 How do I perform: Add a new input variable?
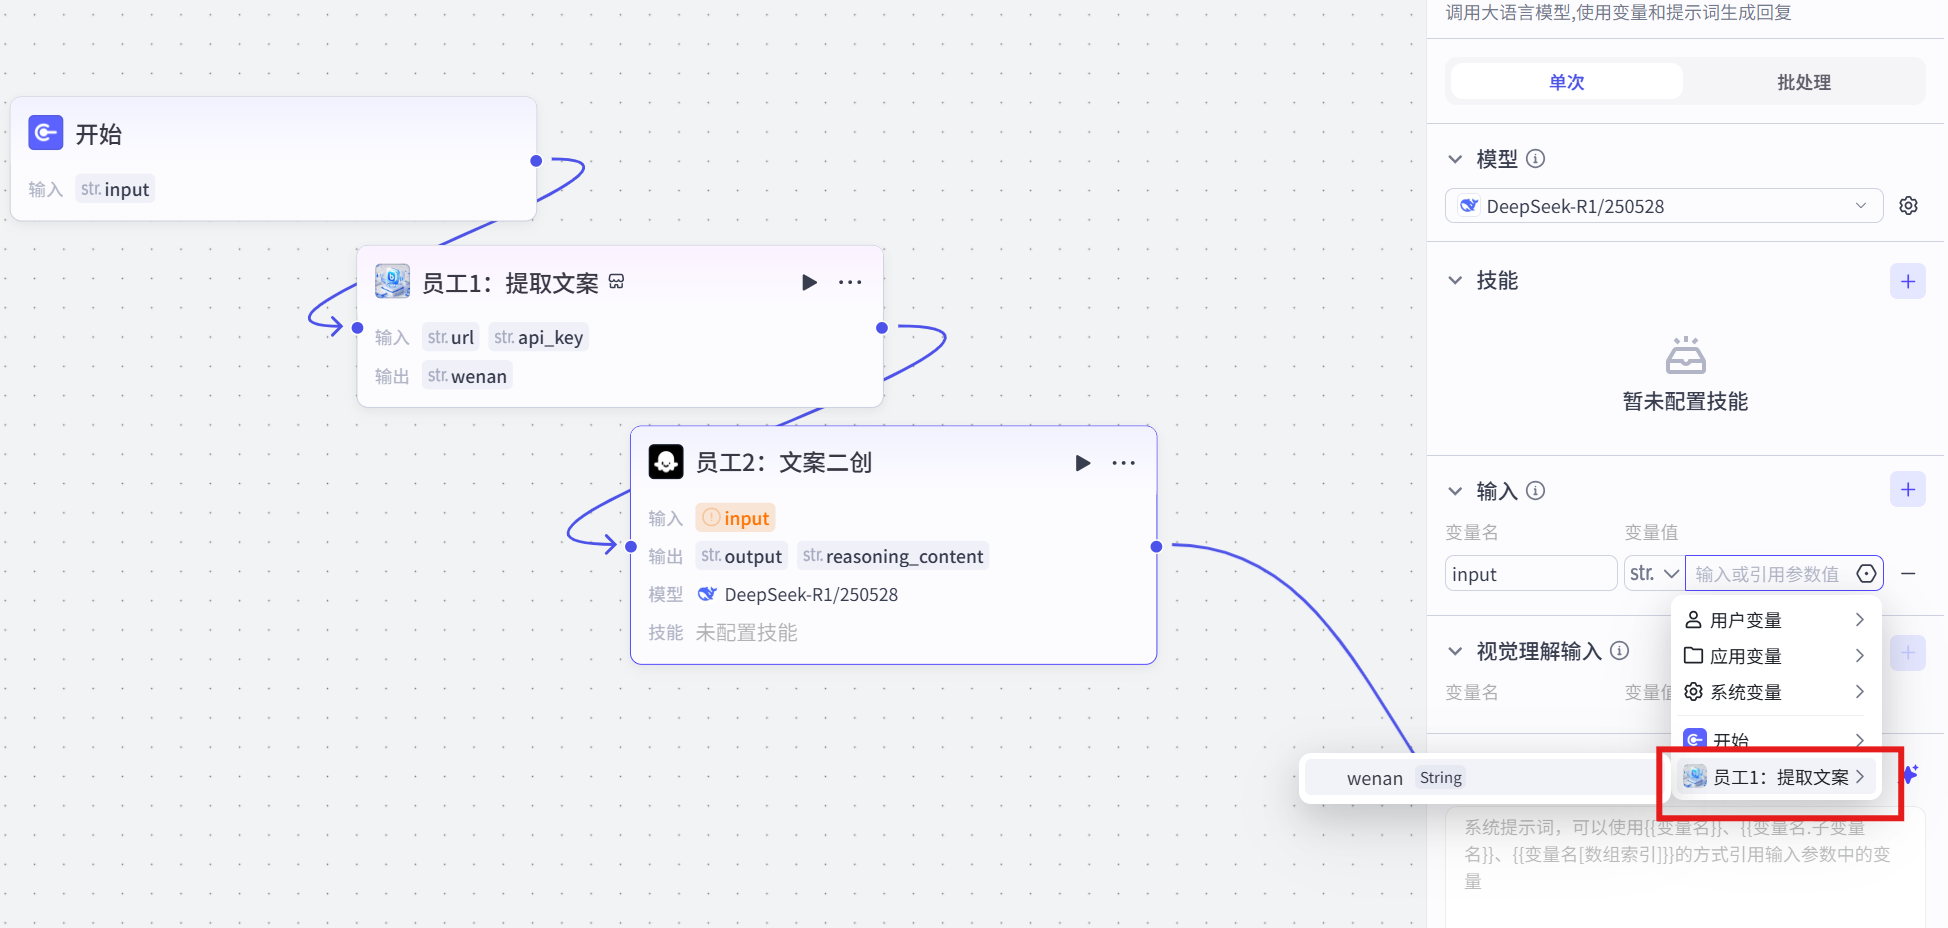pos(1908,490)
